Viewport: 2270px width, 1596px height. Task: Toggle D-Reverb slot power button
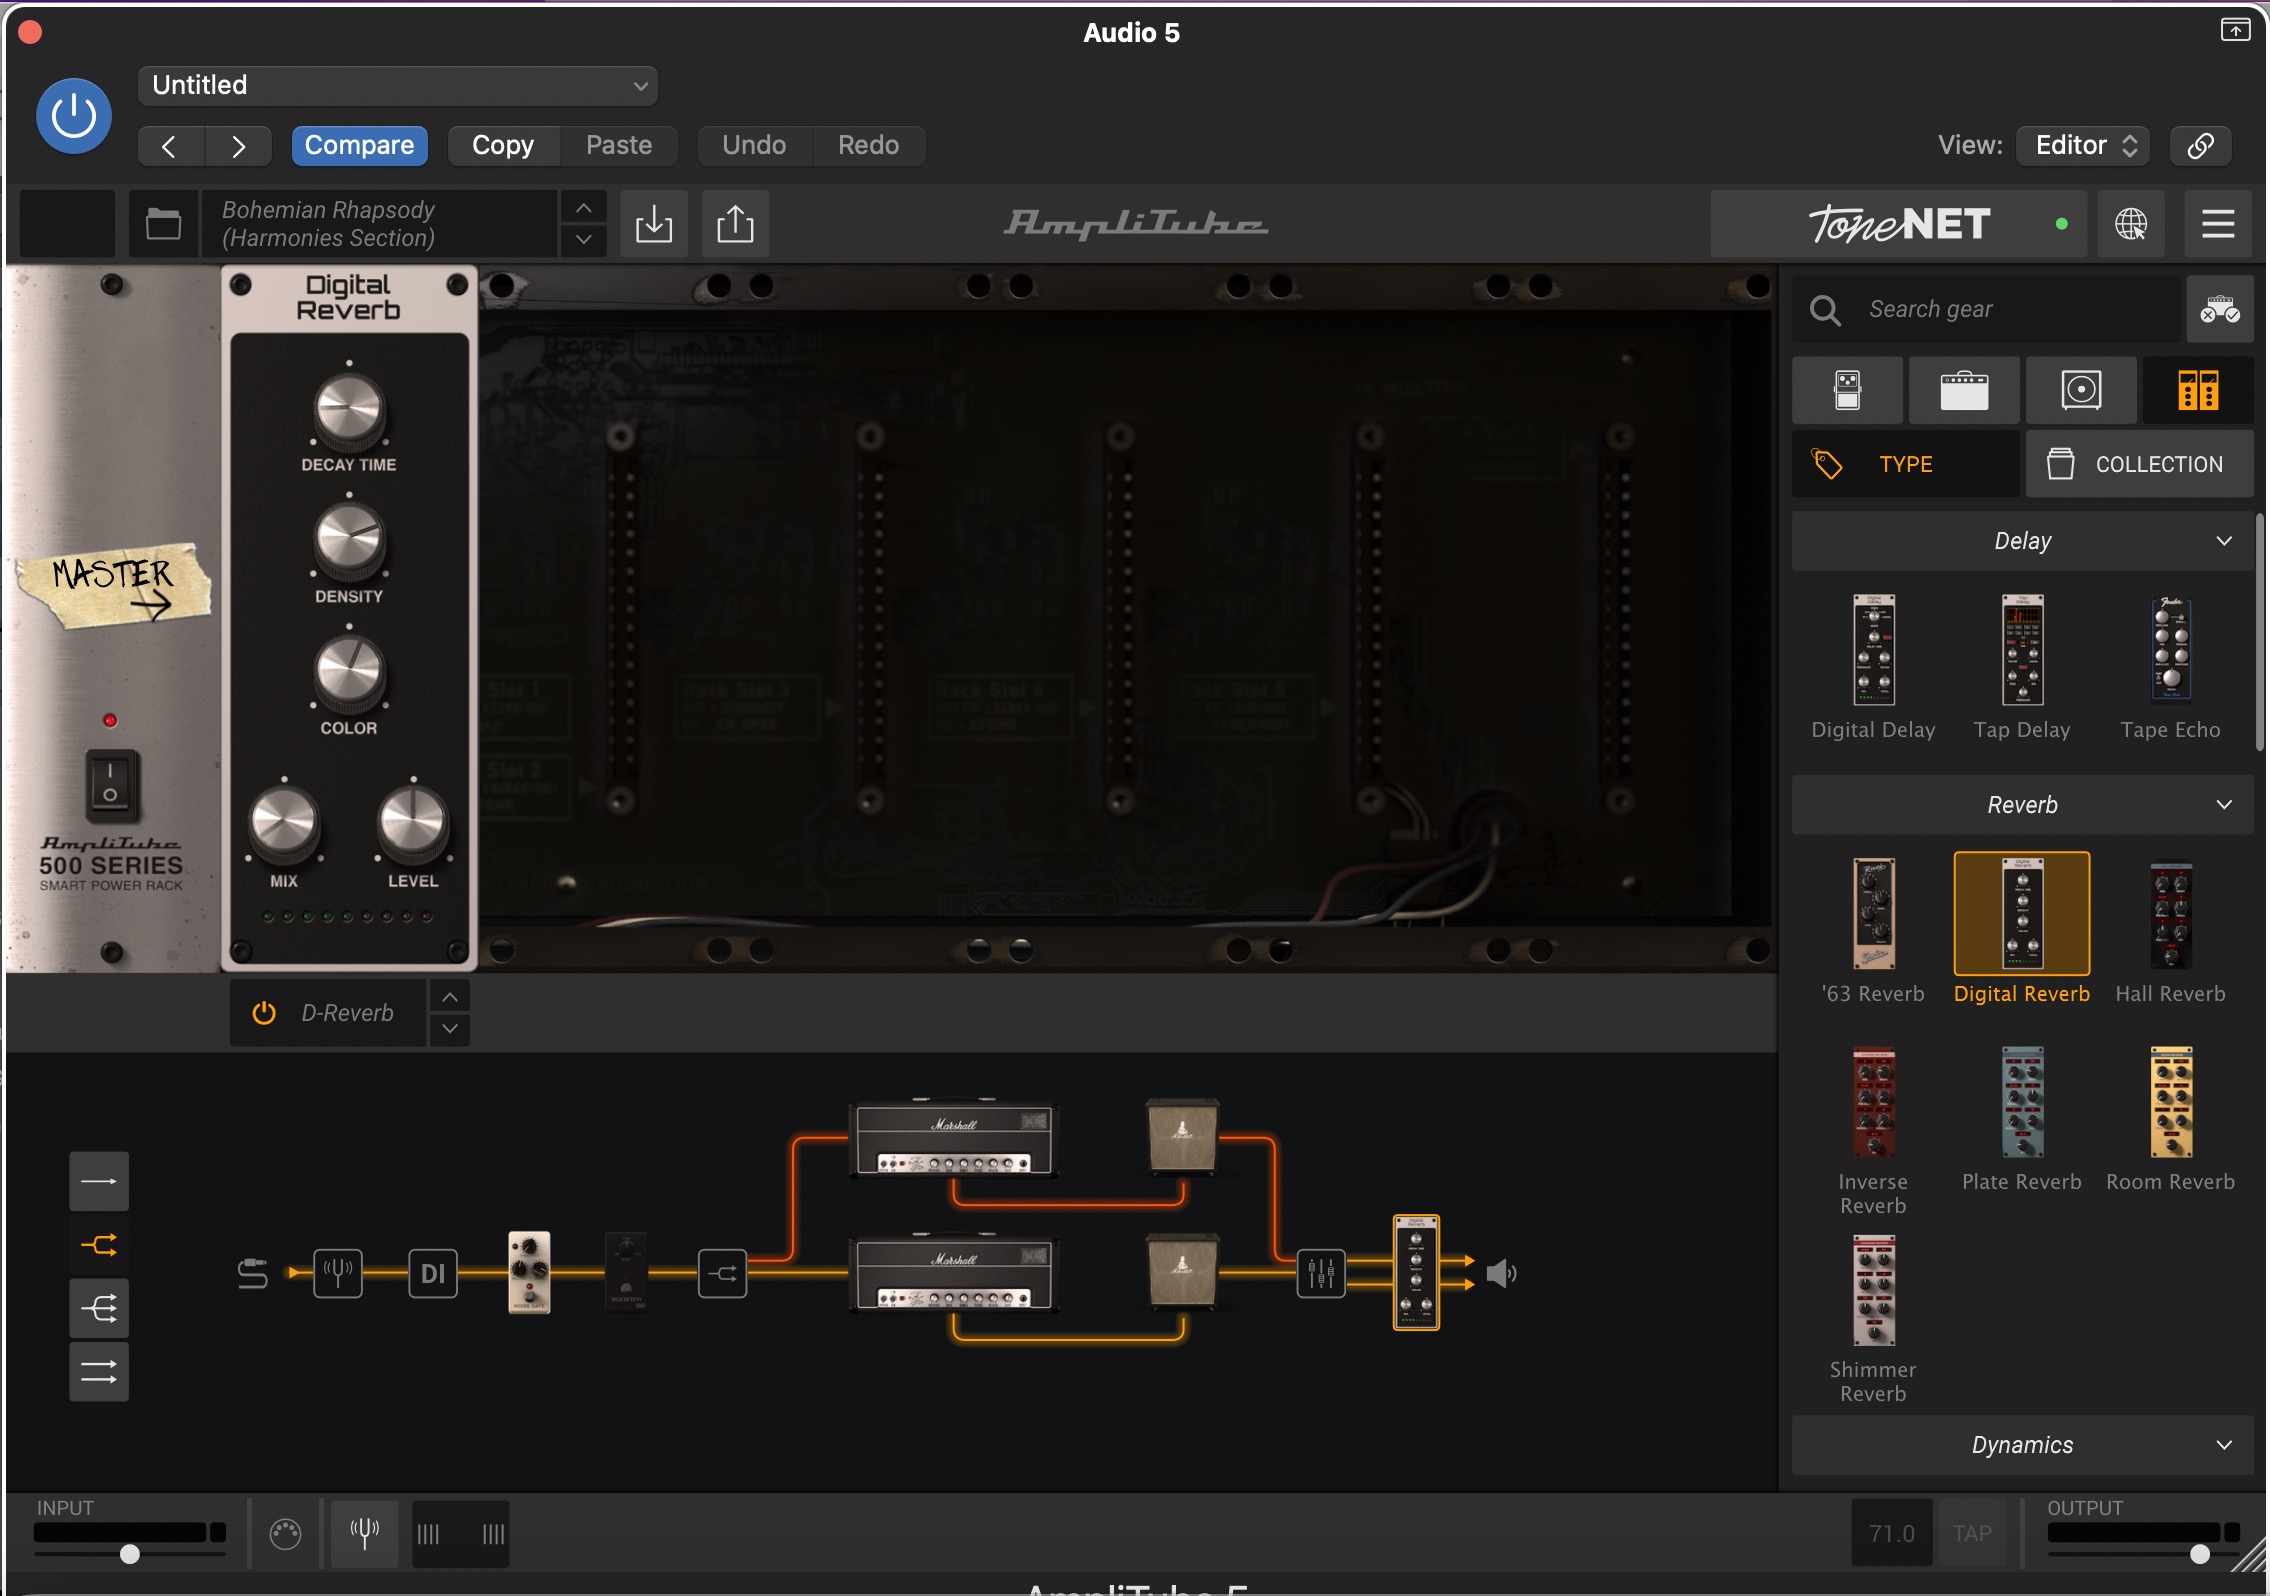(264, 1013)
